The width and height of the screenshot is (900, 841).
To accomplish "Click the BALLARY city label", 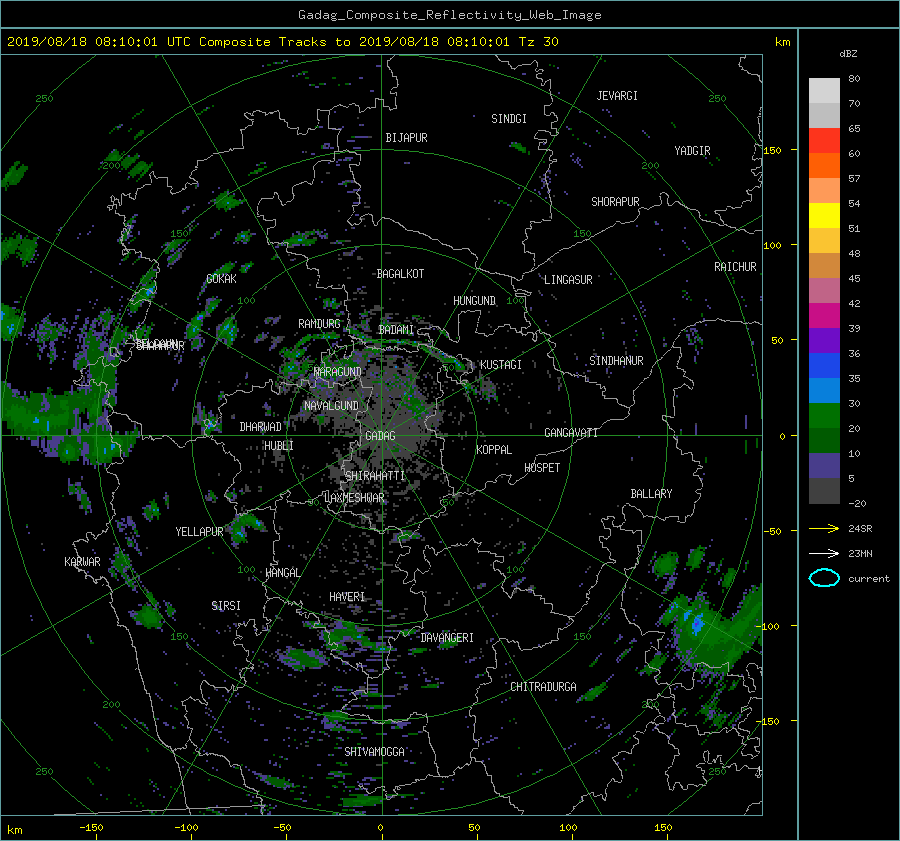I will [651, 494].
